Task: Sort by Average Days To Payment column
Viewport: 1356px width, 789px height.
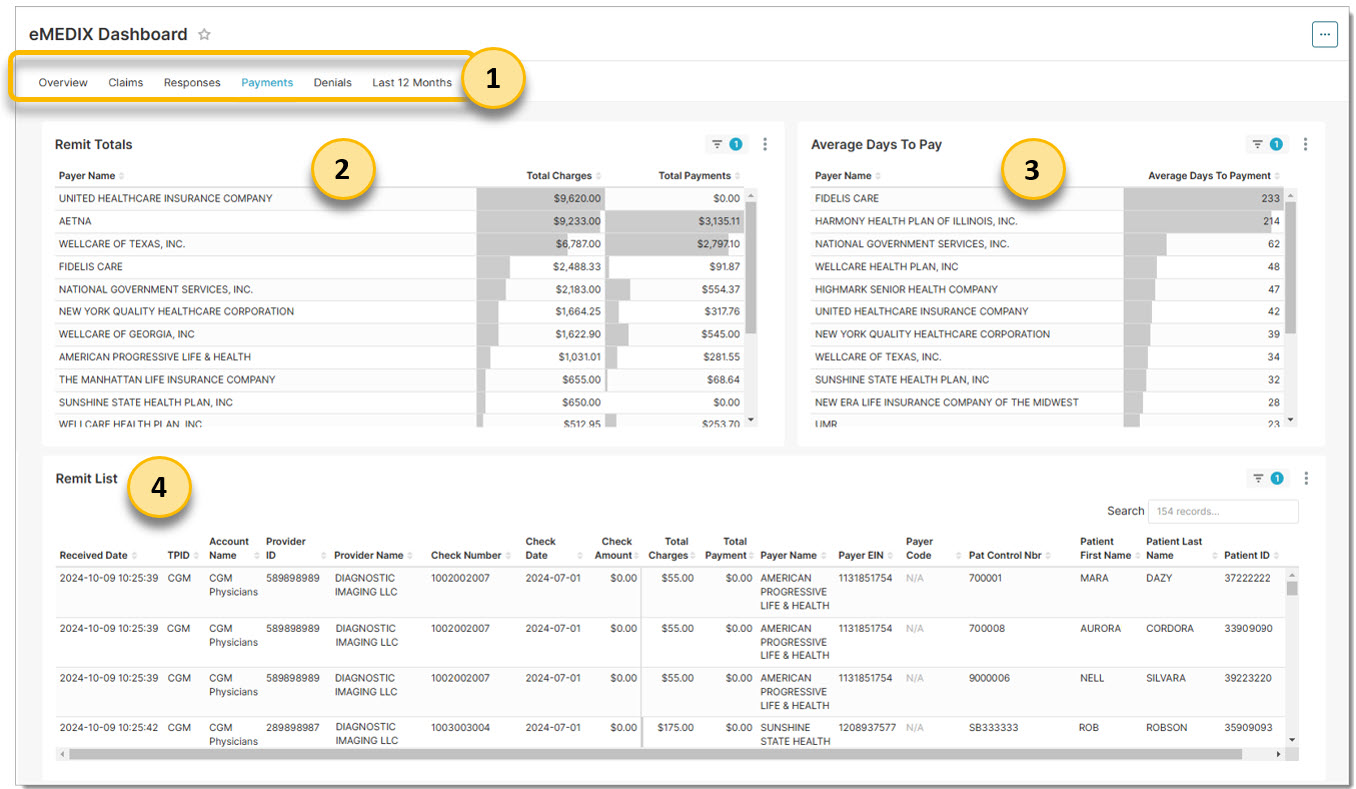Action: coord(1213,176)
